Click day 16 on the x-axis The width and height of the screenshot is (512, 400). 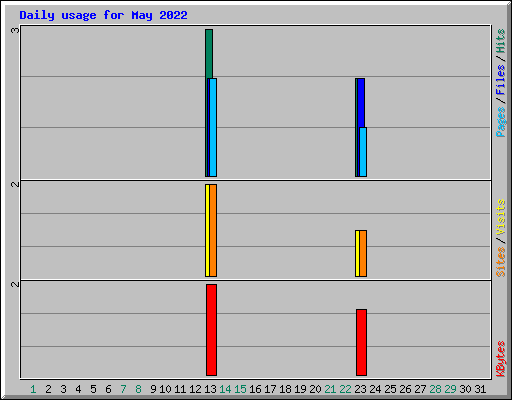(x=255, y=389)
